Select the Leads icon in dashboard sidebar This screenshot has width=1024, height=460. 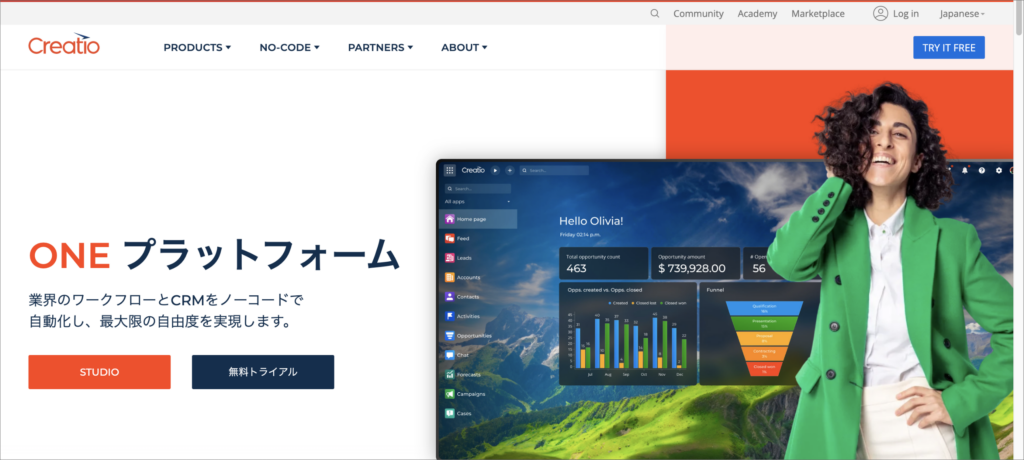pos(450,257)
